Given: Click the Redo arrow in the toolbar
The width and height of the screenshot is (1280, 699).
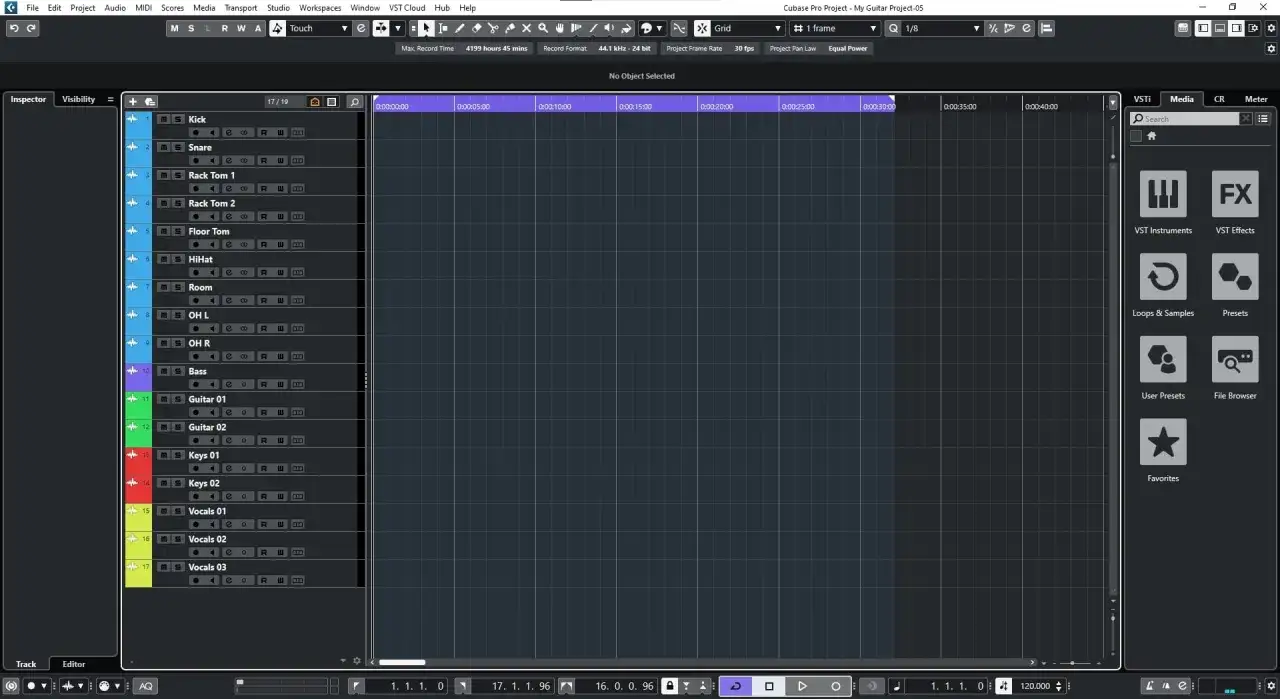Looking at the screenshot, I should tap(31, 28).
